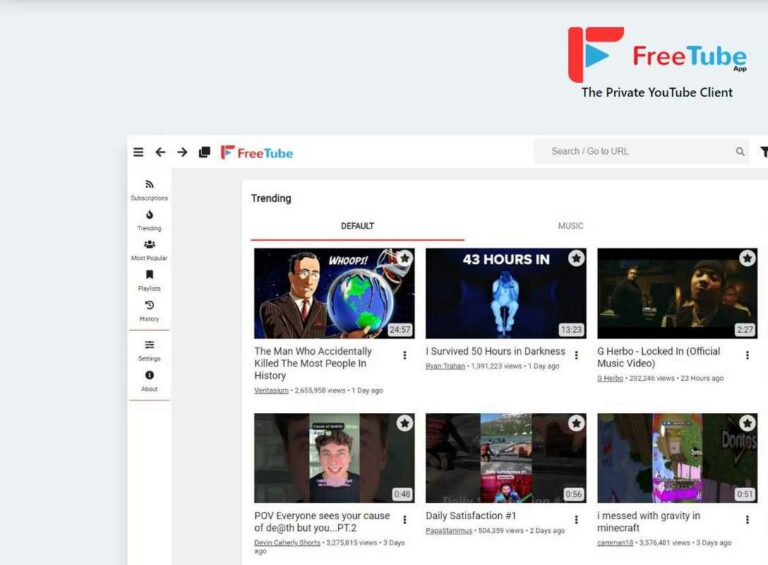Open options menu for 'i messed with gravity in minecraft'
The image size is (768, 565).
click(x=747, y=519)
